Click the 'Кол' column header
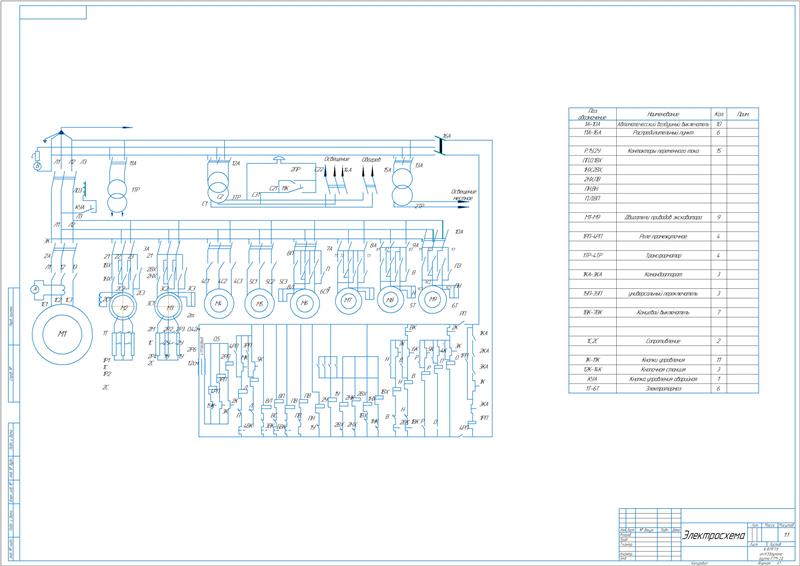 tap(719, 114)
